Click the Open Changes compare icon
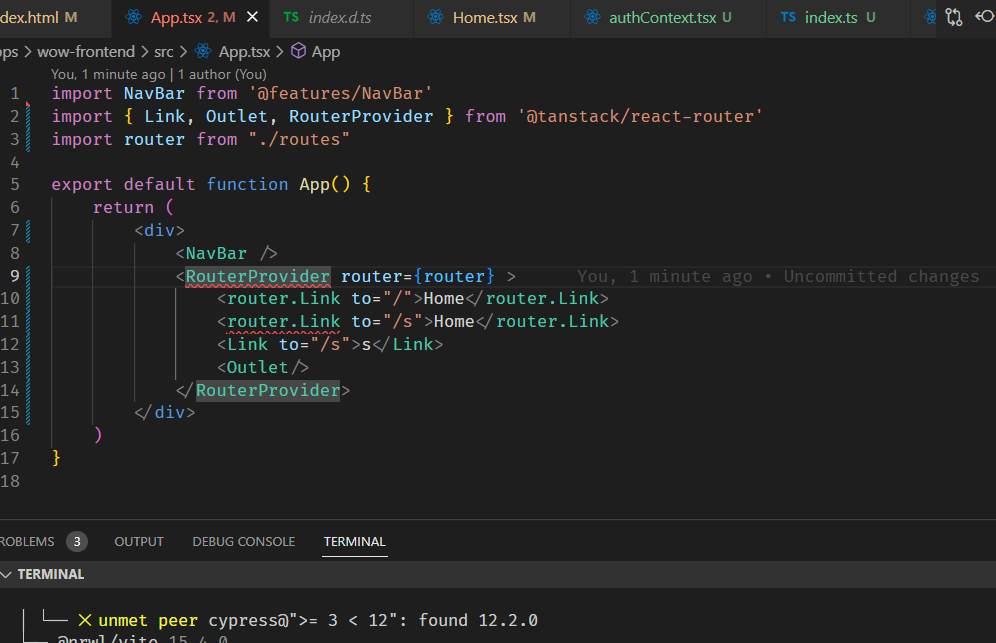 [954, 17]
